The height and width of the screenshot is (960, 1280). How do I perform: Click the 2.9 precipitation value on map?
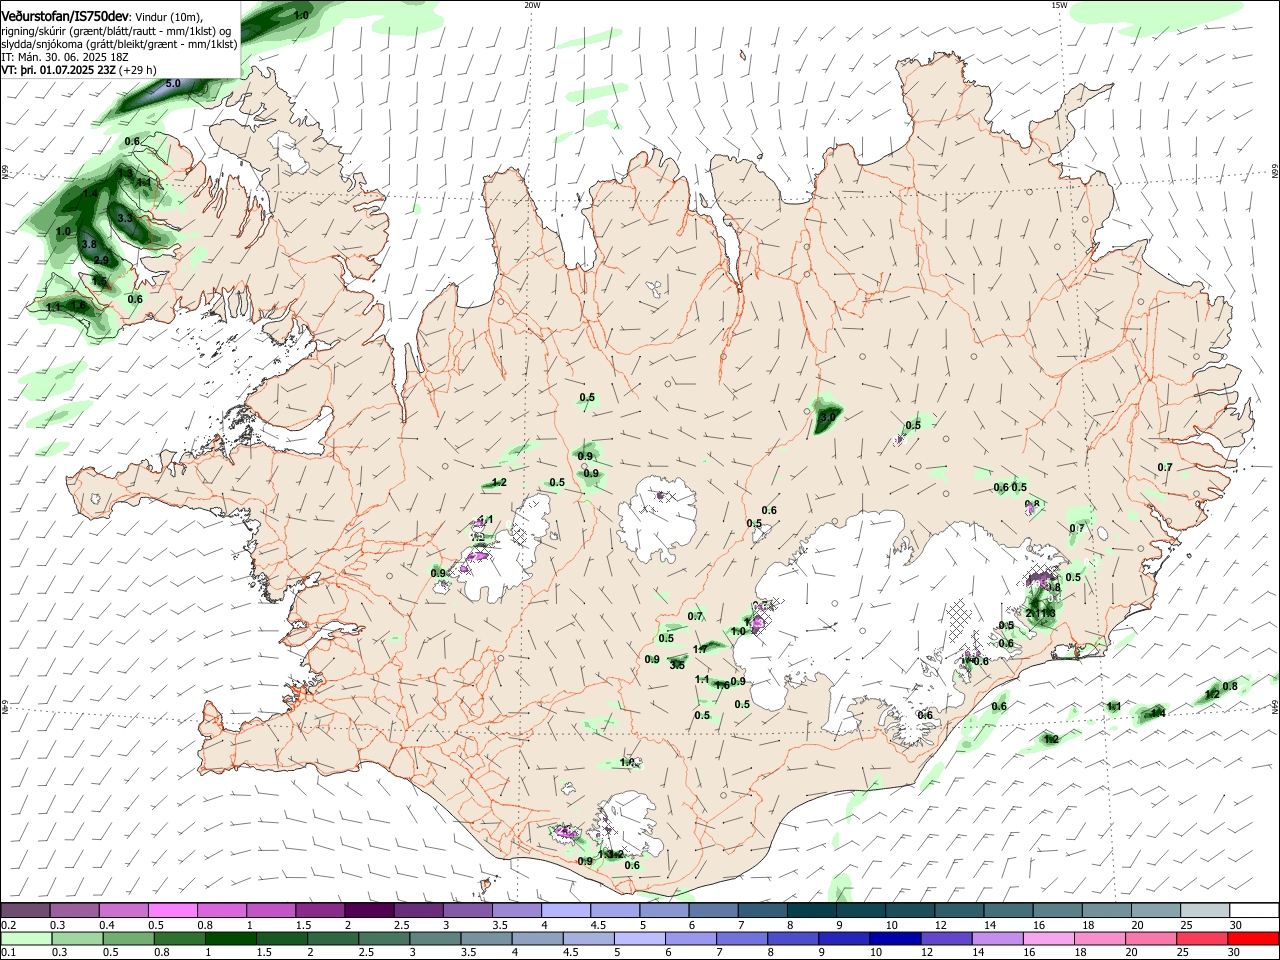tap(101, 260)
